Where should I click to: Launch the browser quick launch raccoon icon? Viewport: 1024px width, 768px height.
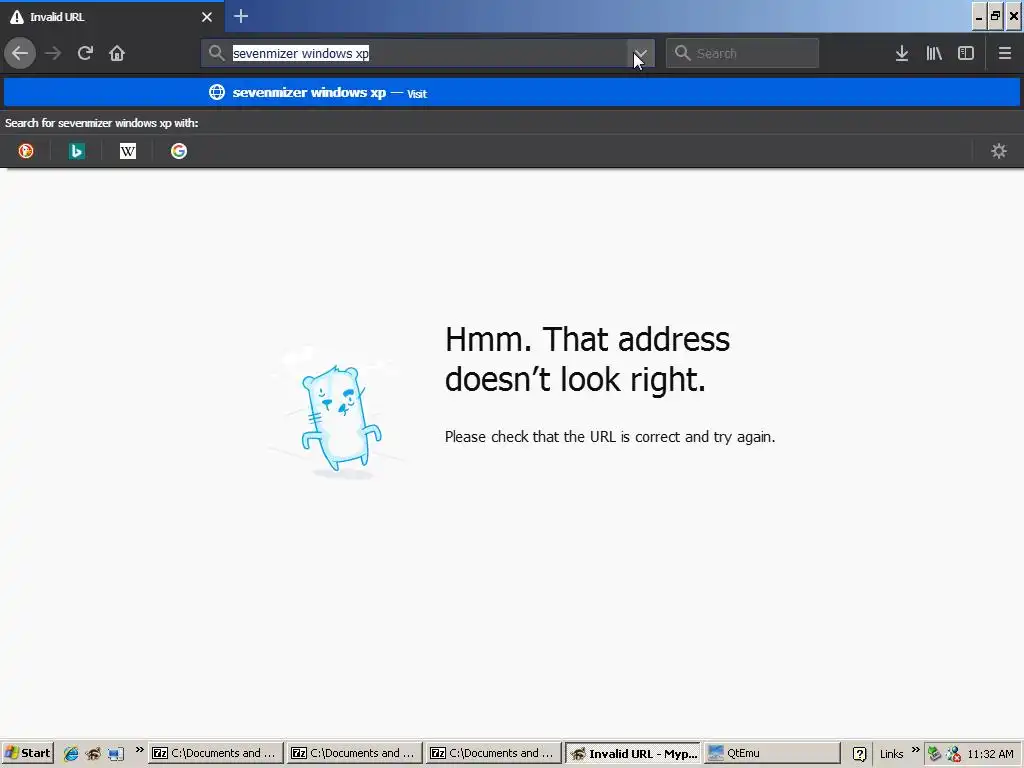pos(93,754)
